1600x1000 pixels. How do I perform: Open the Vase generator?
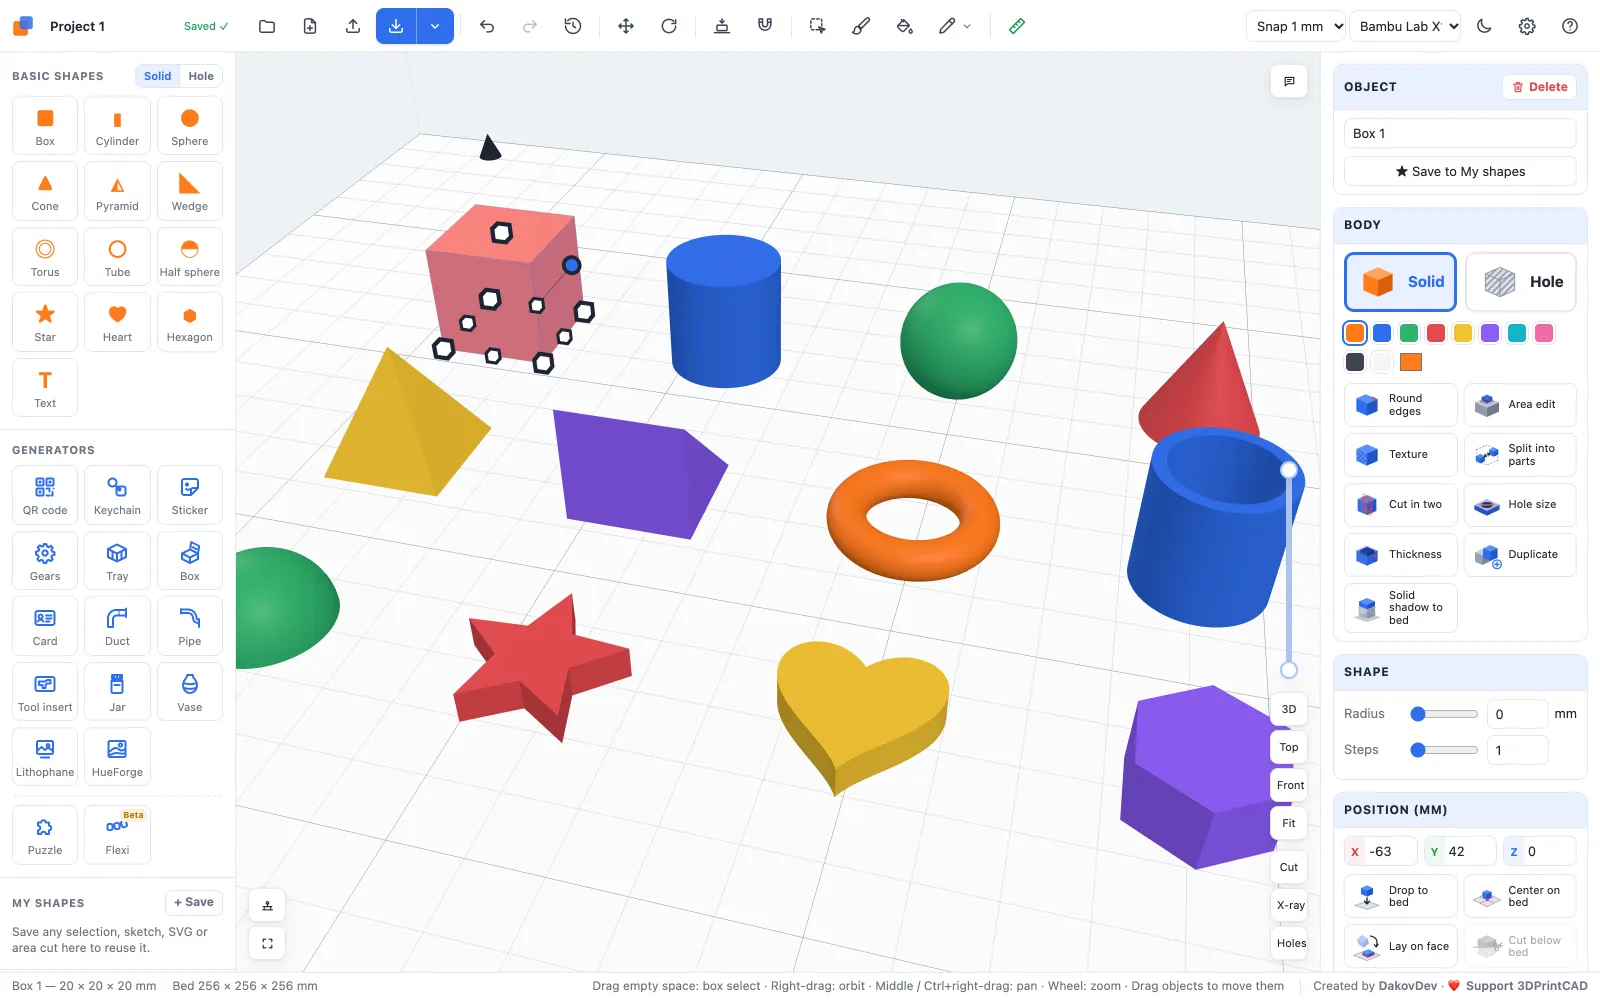(189, 692)
